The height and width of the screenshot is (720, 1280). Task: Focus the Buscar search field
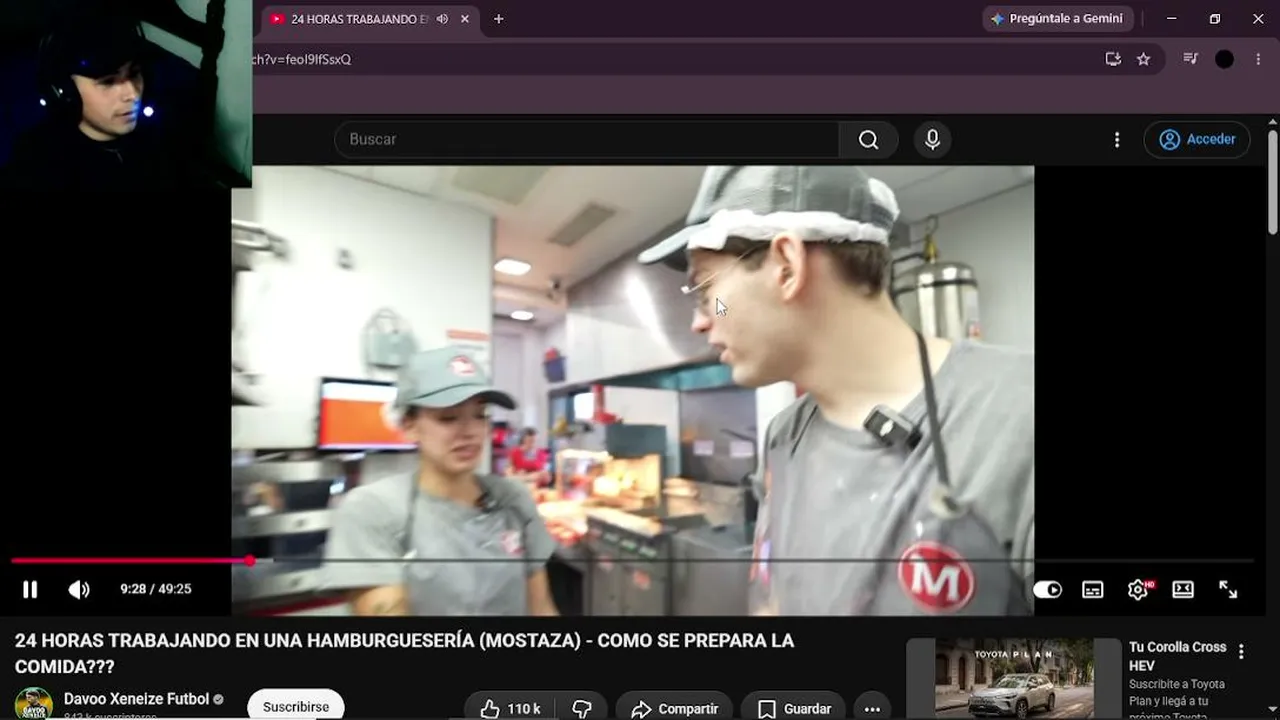click(587, 140)
